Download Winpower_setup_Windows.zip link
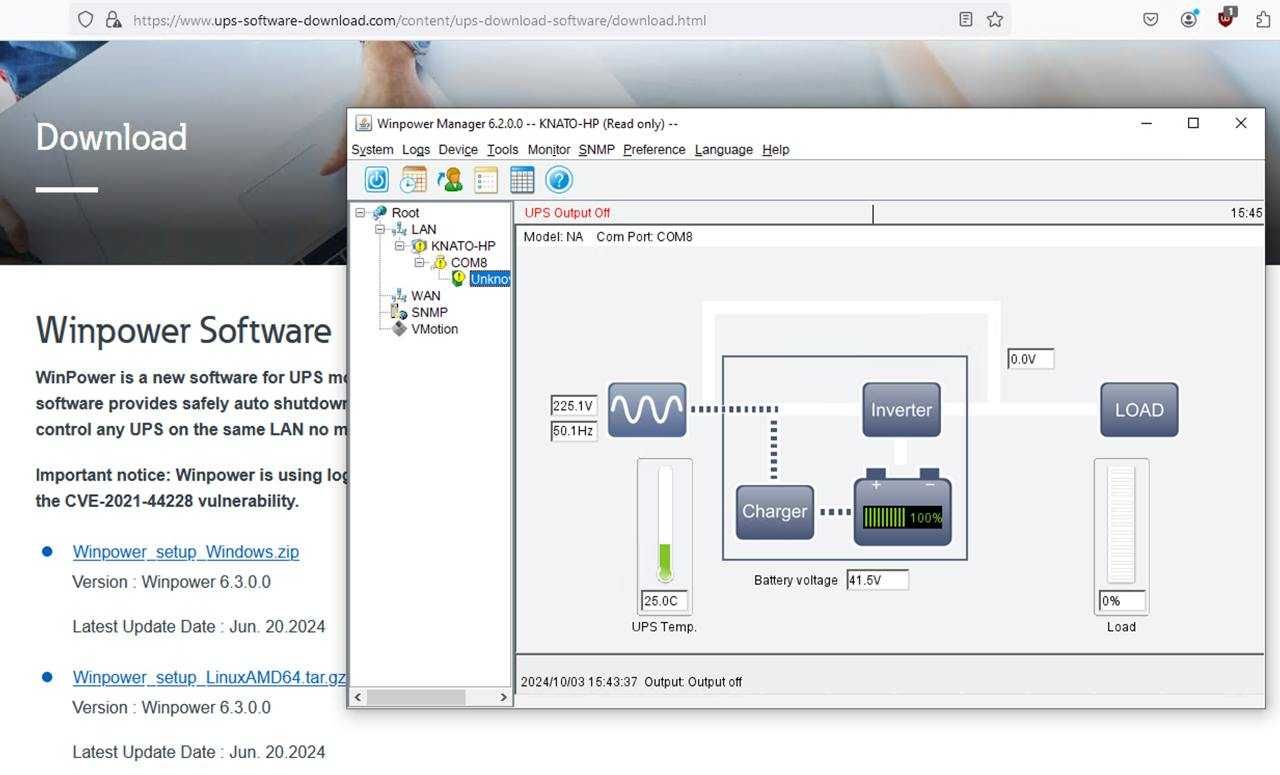This screenshot has width=1280, height=775. [186, 552]
